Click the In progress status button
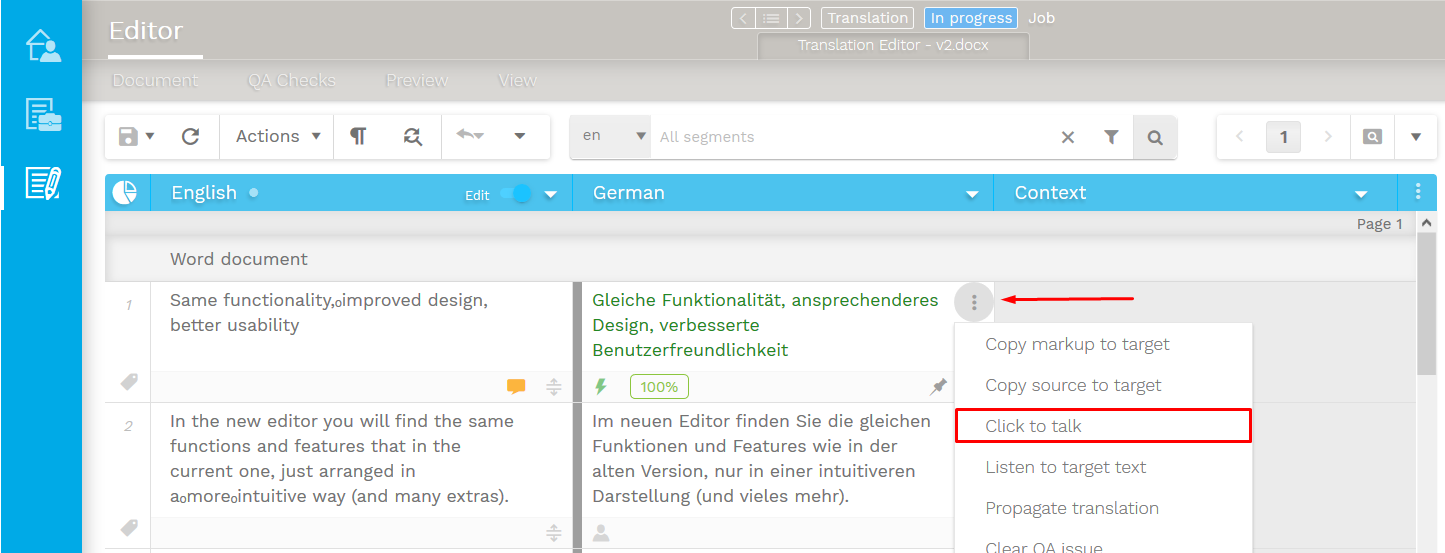Screen dimensions: 1445x553 (x=970, y=18)
